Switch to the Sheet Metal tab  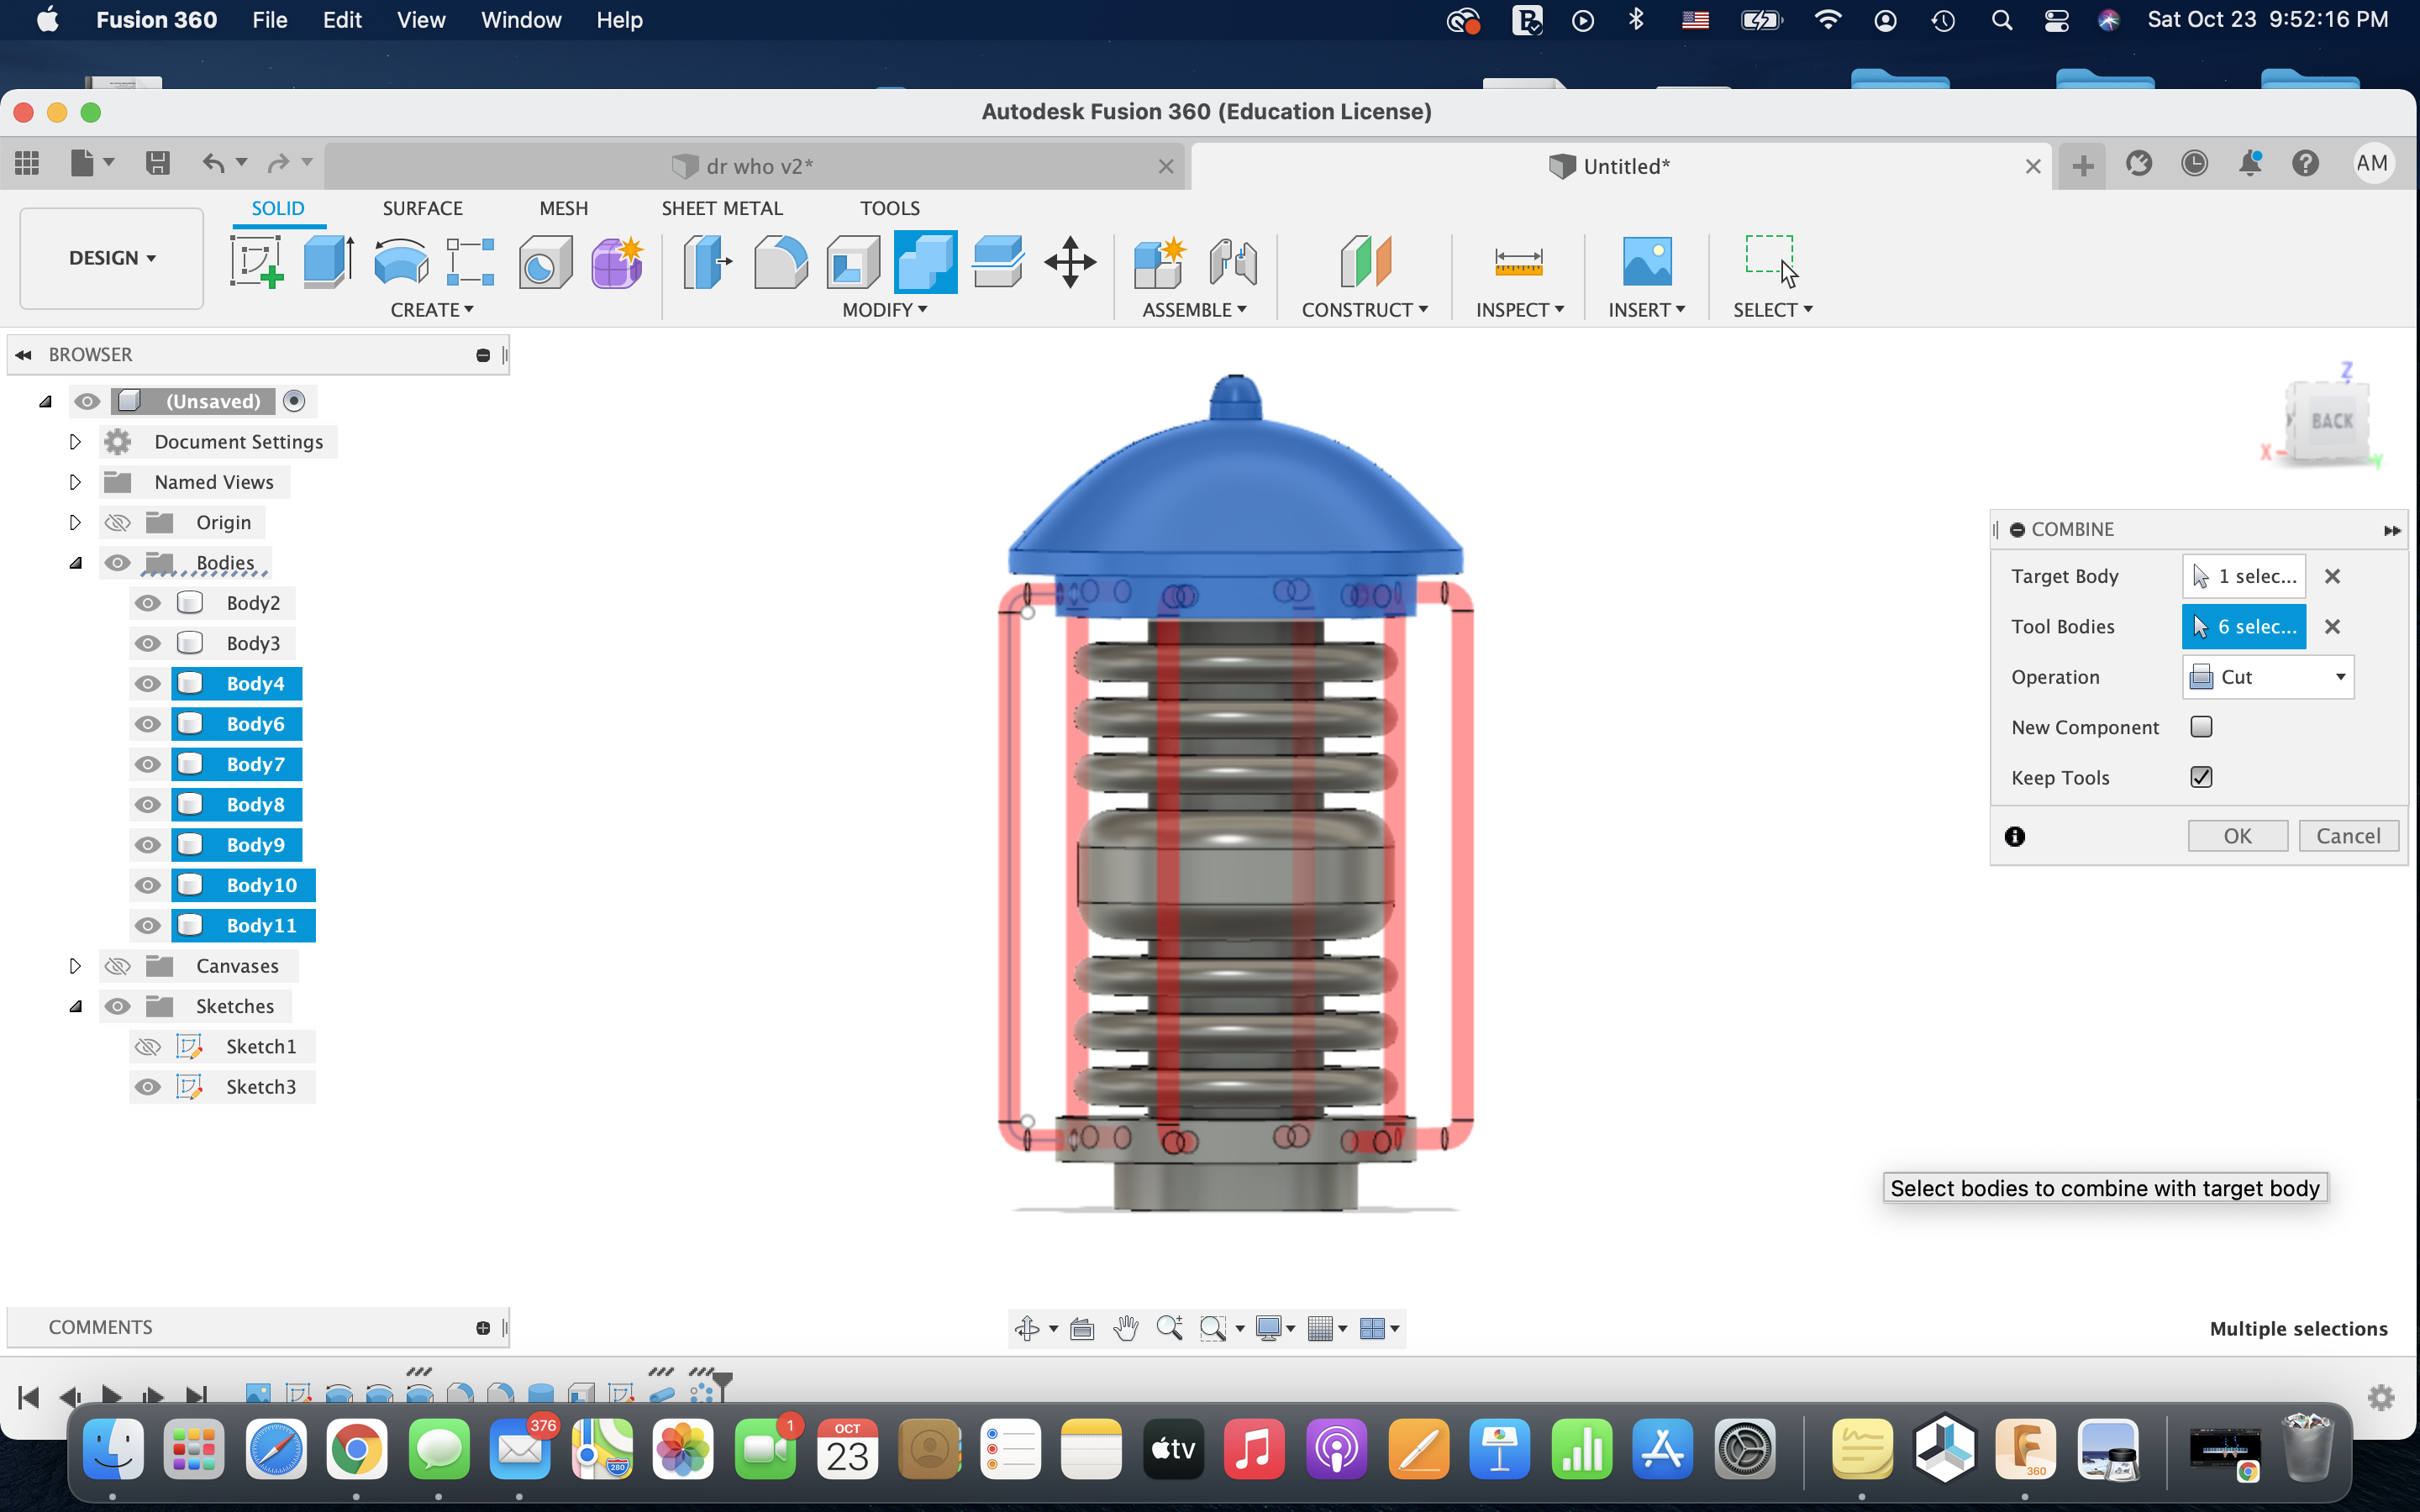point(721,207)
